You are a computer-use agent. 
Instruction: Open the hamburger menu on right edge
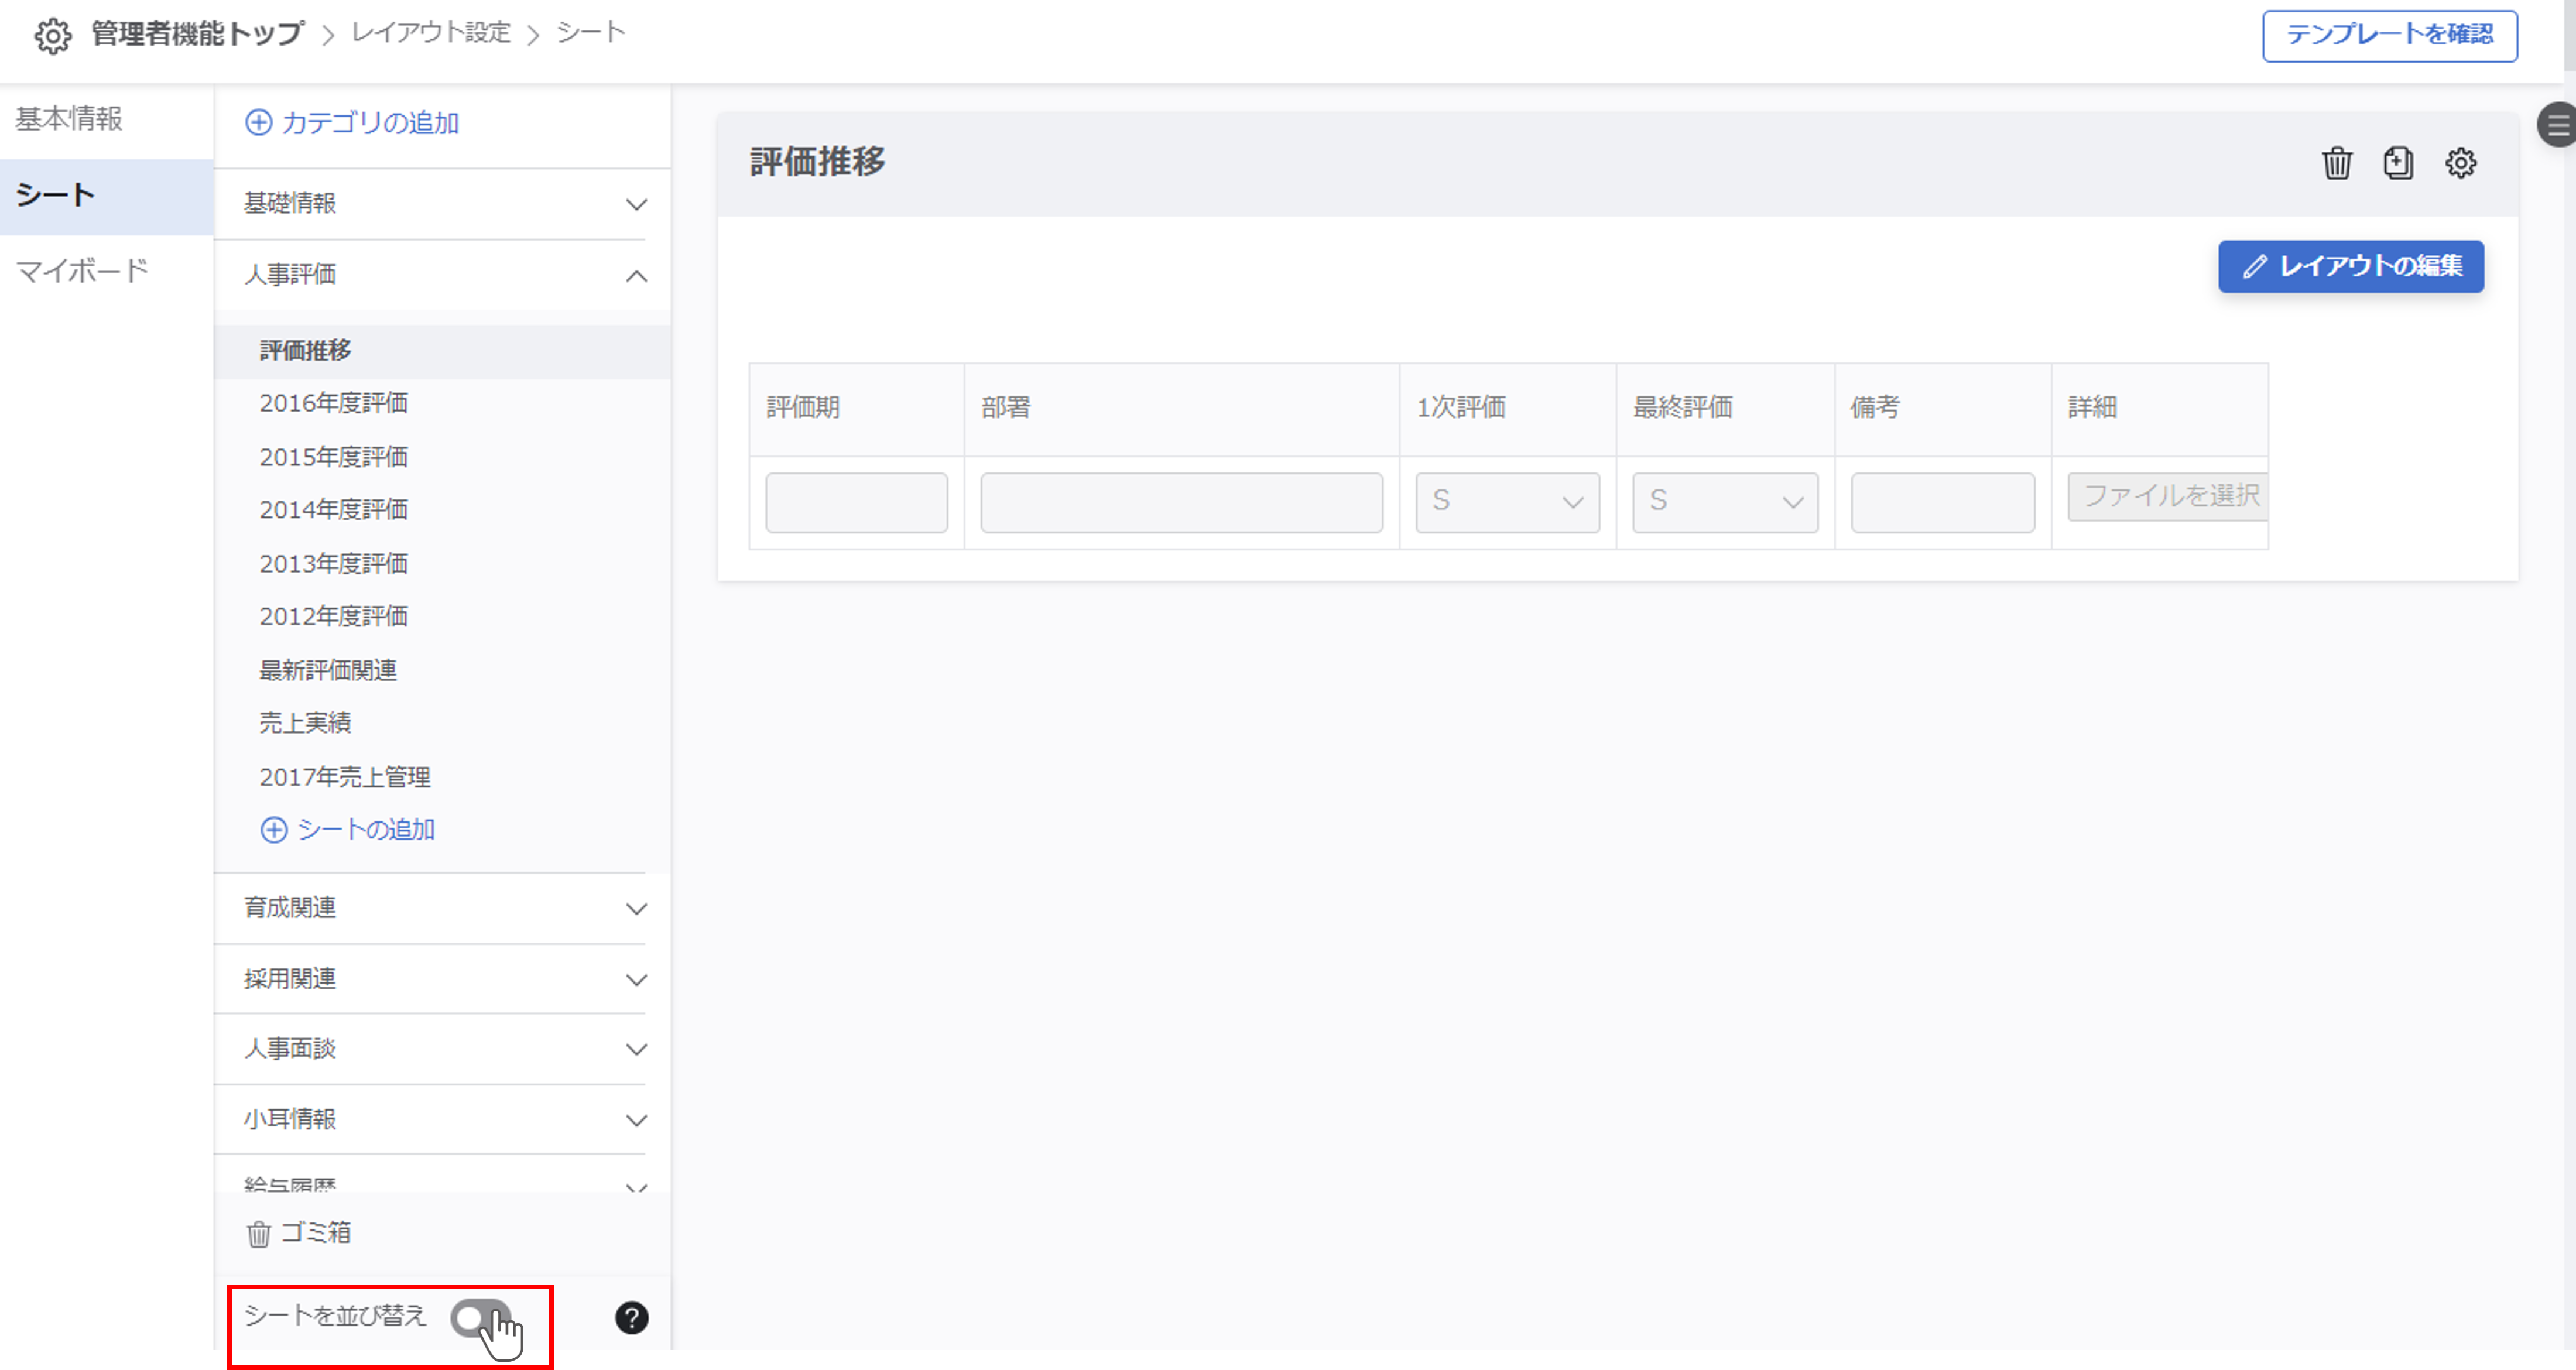click(x=2557, y=125)
